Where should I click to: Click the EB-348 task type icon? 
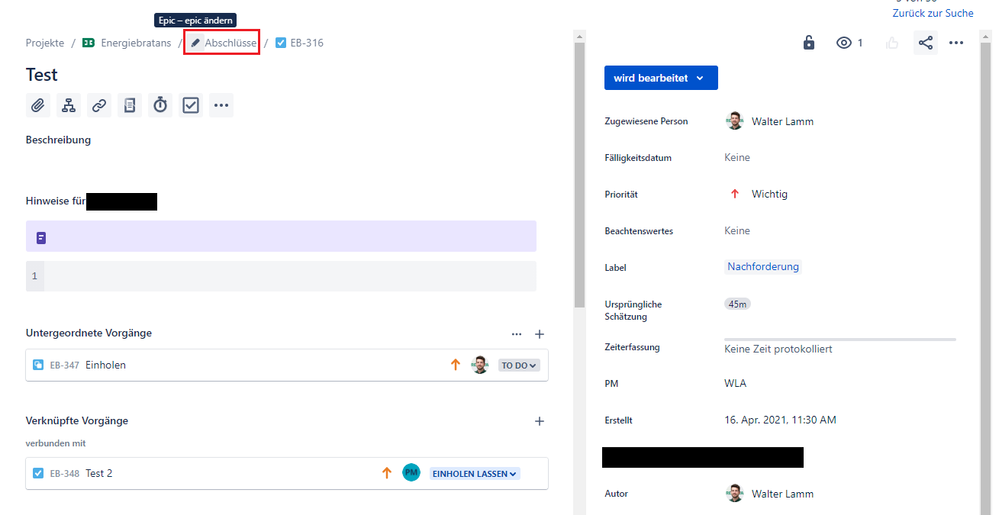[38, 474]
